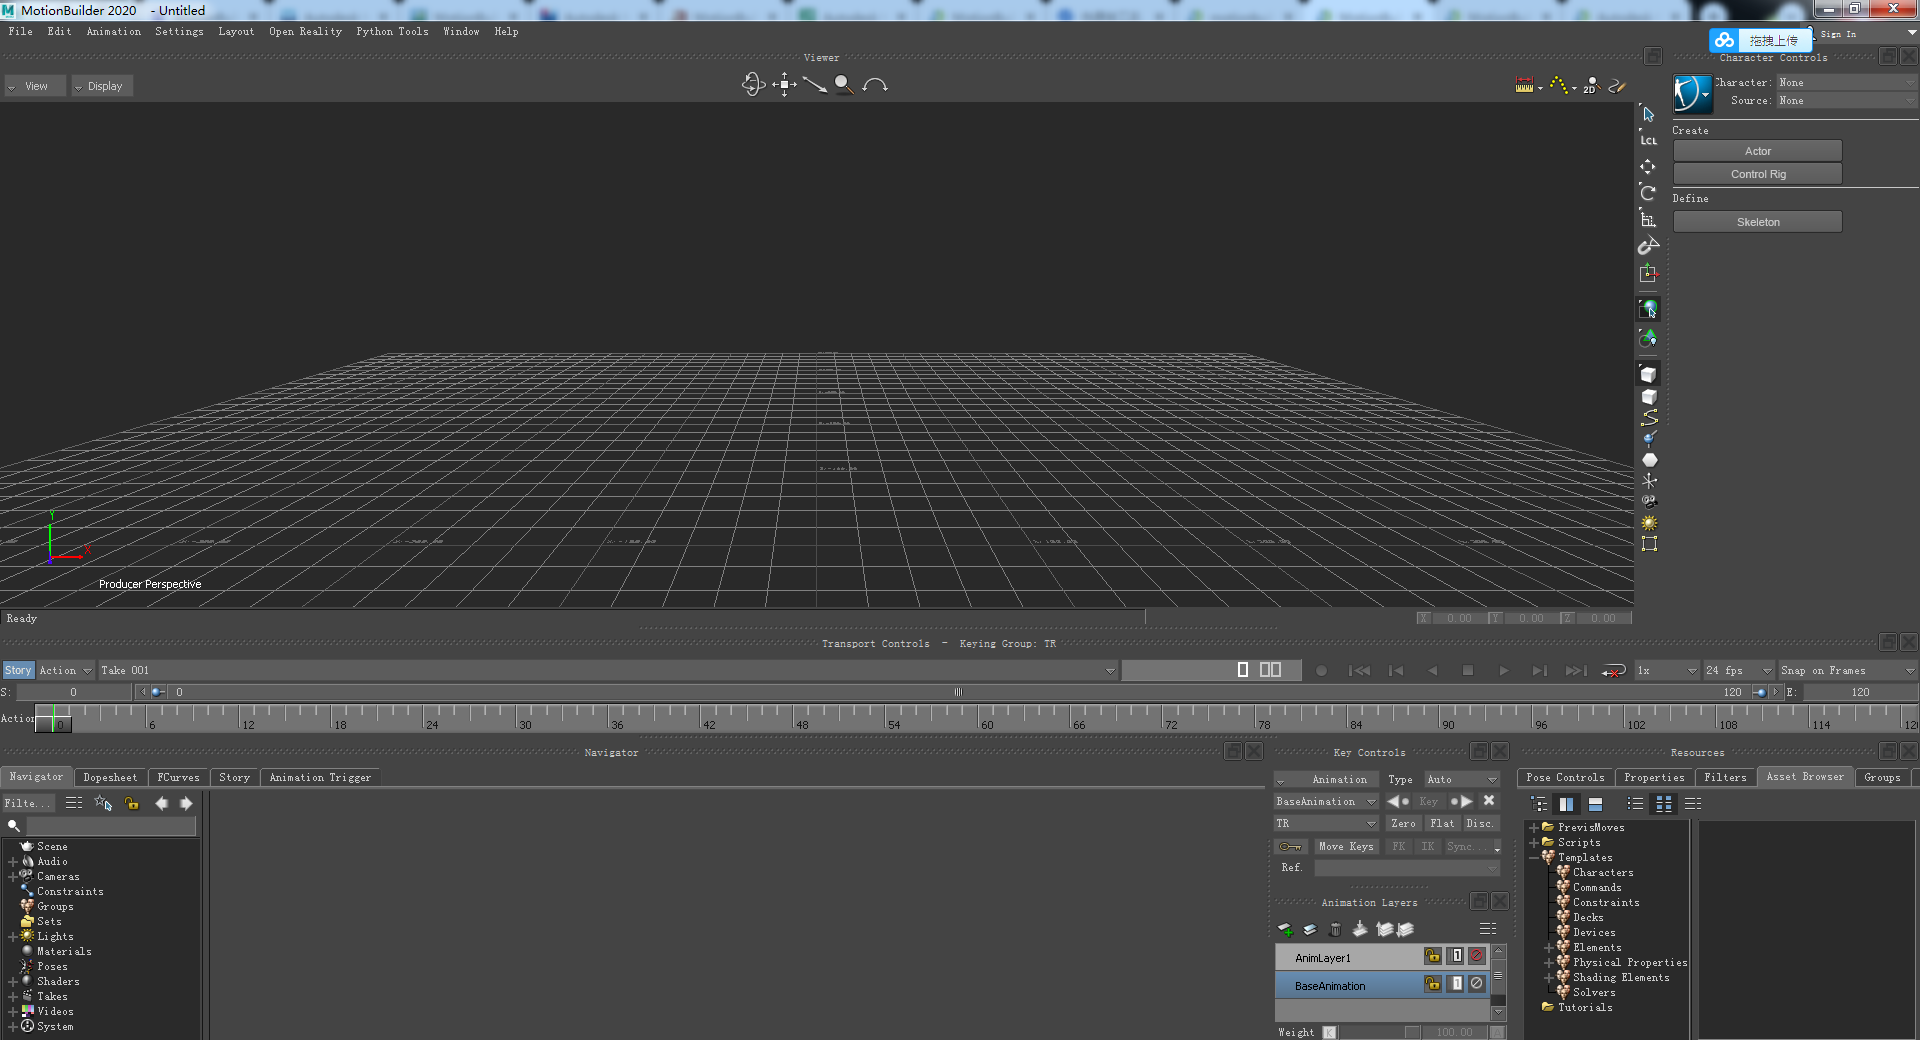Click the key icon in Key Controls
This screenshot has height=1040, width=1920.
coord(1291,846)
